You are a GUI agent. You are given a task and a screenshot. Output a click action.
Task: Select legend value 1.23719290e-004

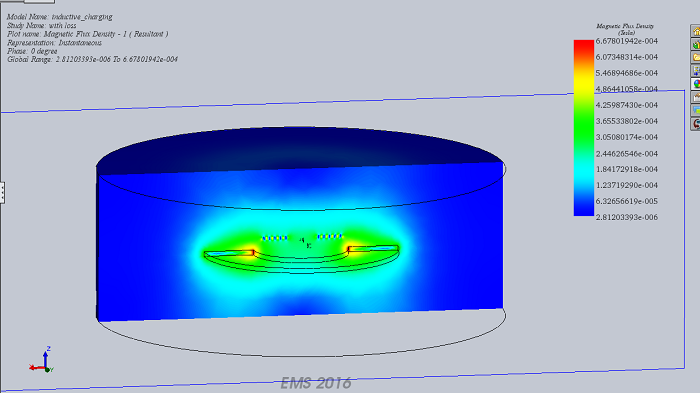coord(626,185)
